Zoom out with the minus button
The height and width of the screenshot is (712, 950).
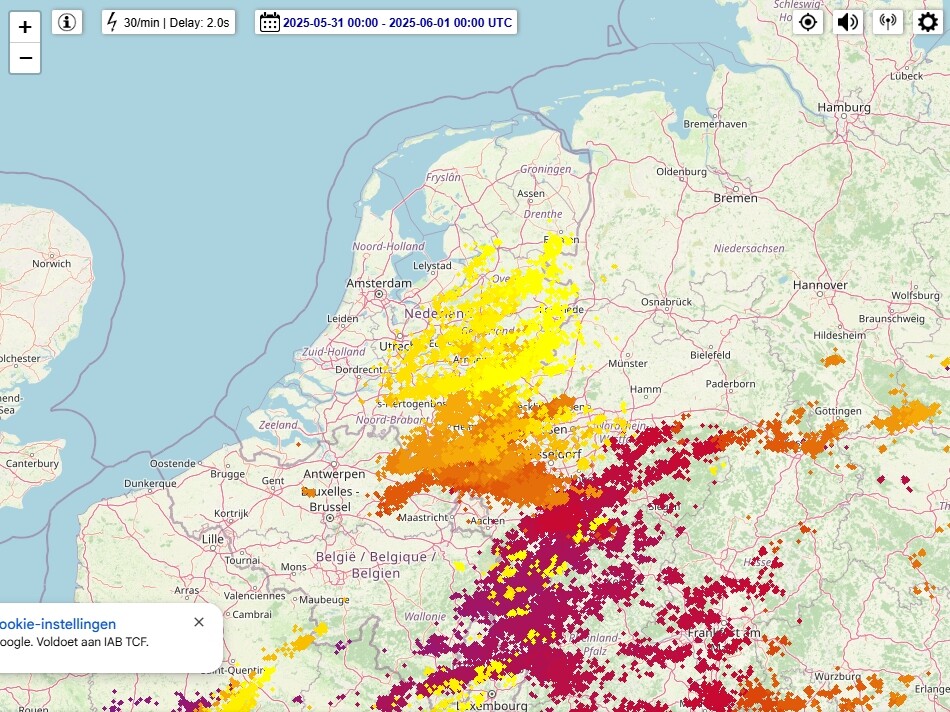click(x=25, y=58)
